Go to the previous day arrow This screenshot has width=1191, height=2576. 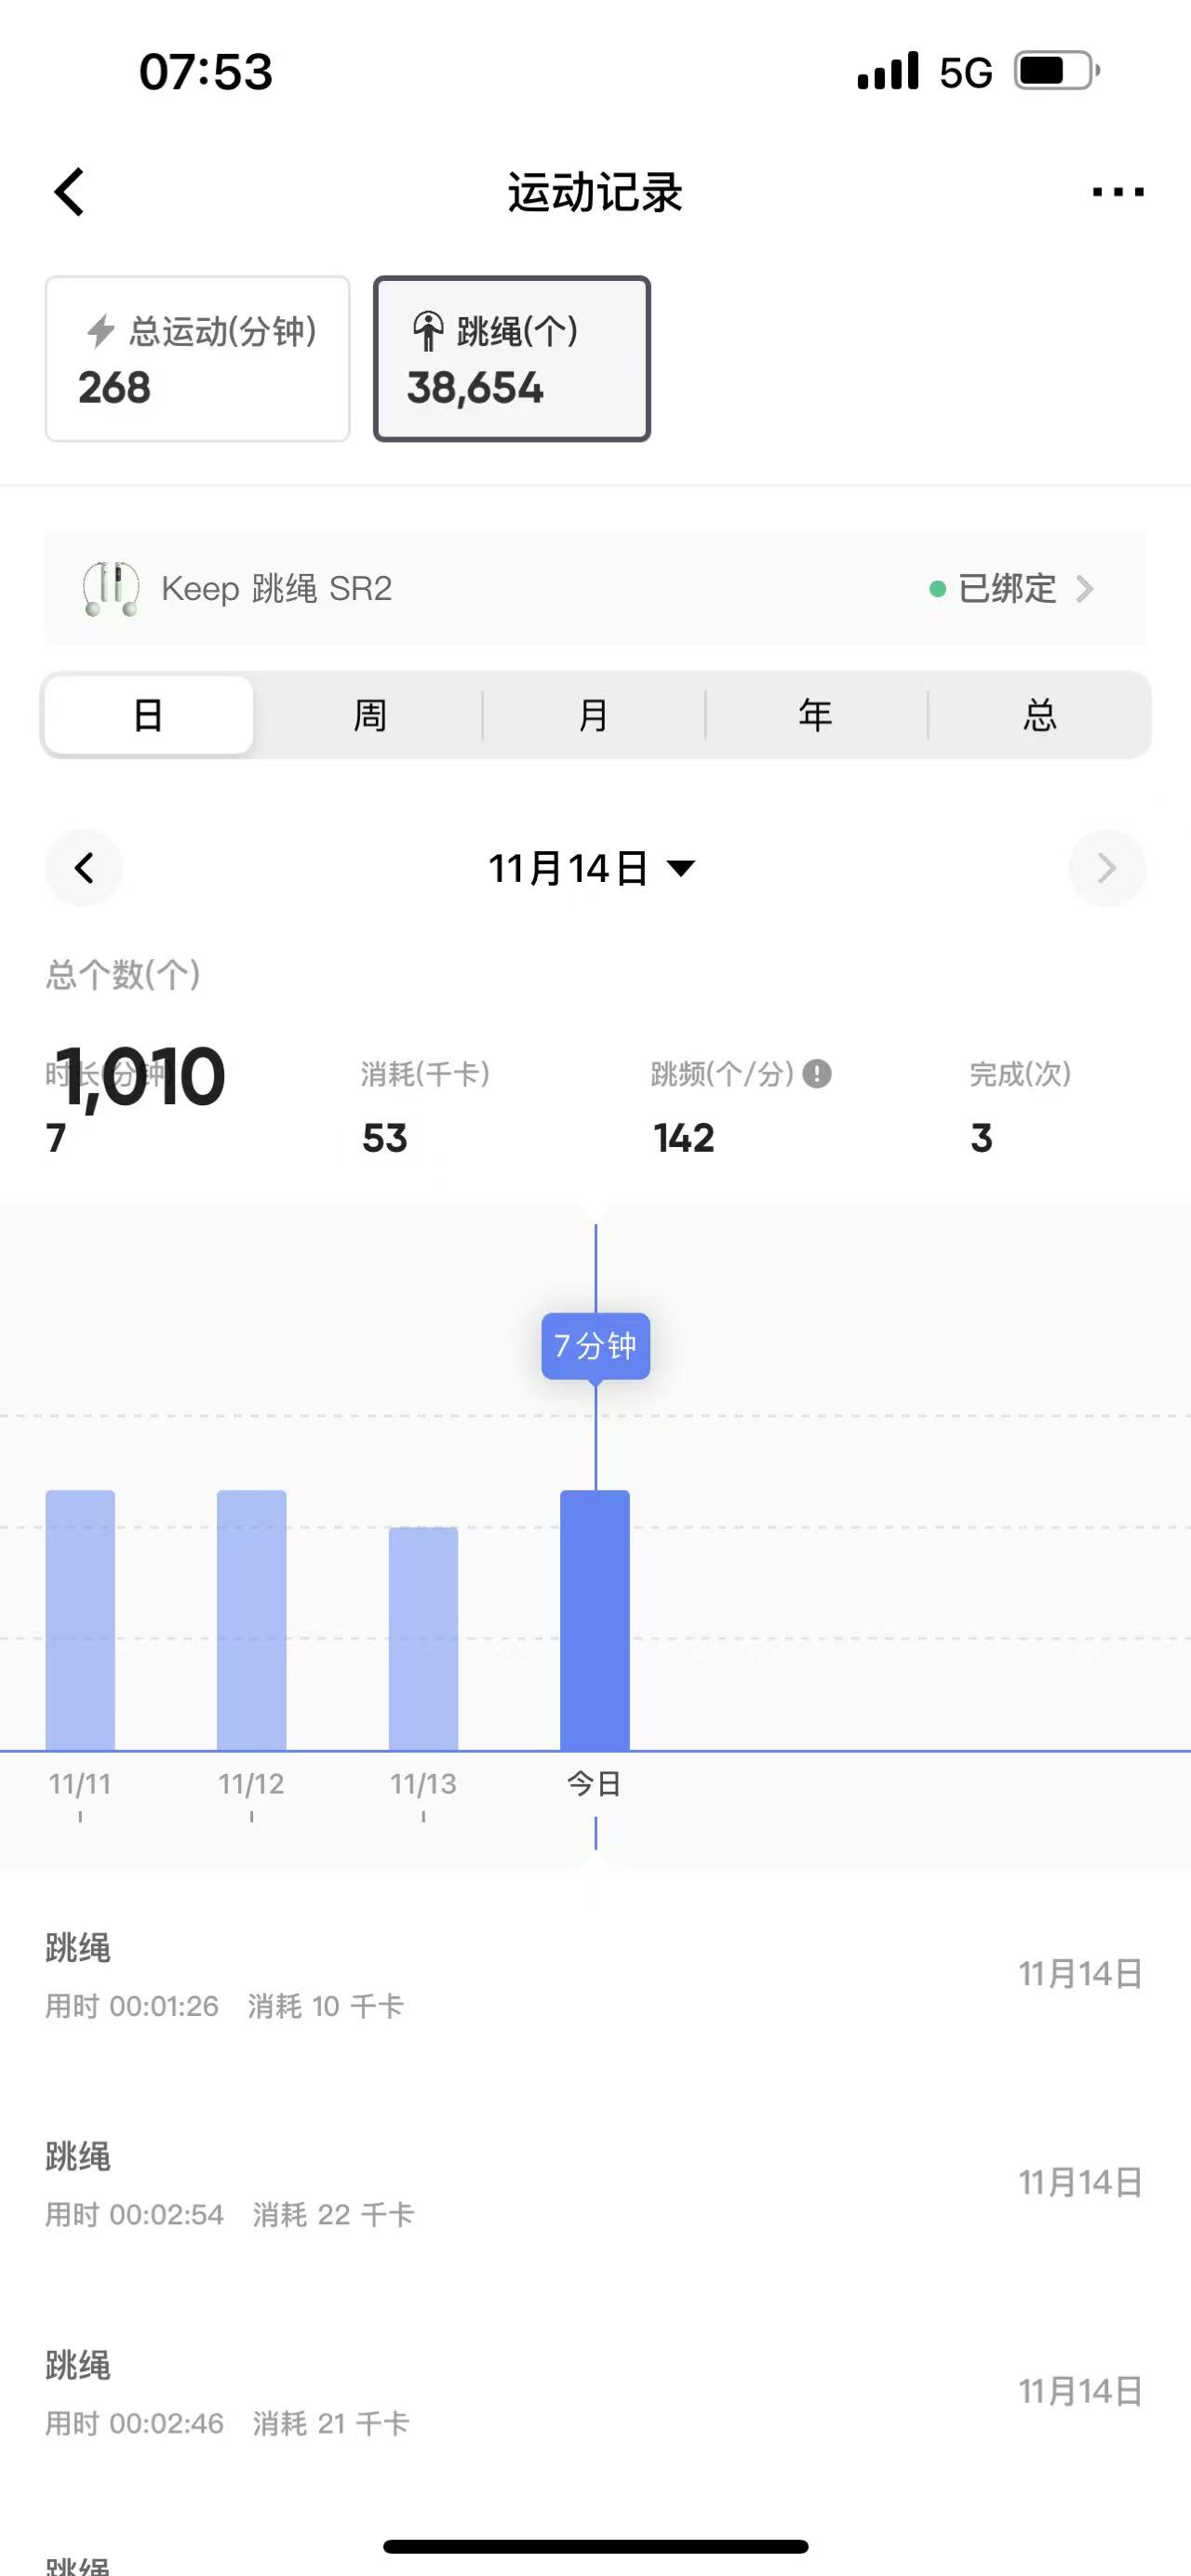[84, 868]
